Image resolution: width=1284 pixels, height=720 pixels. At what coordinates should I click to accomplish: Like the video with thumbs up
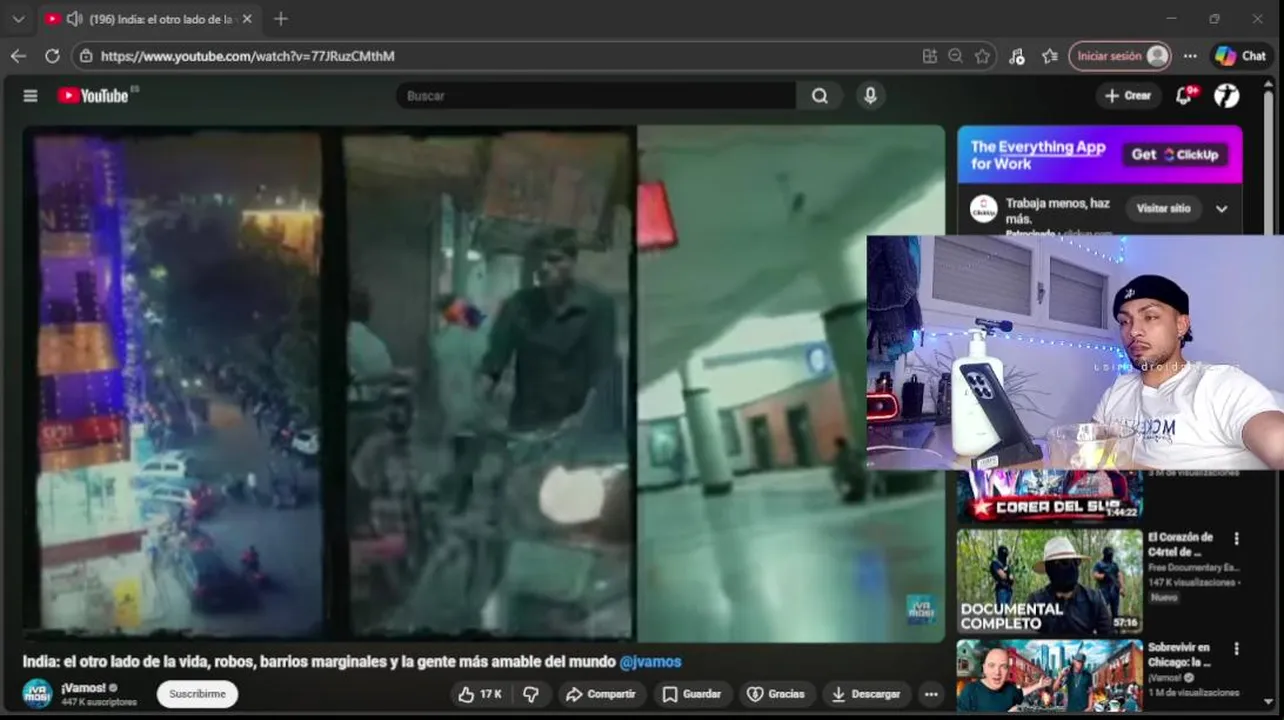coord(480,694)
